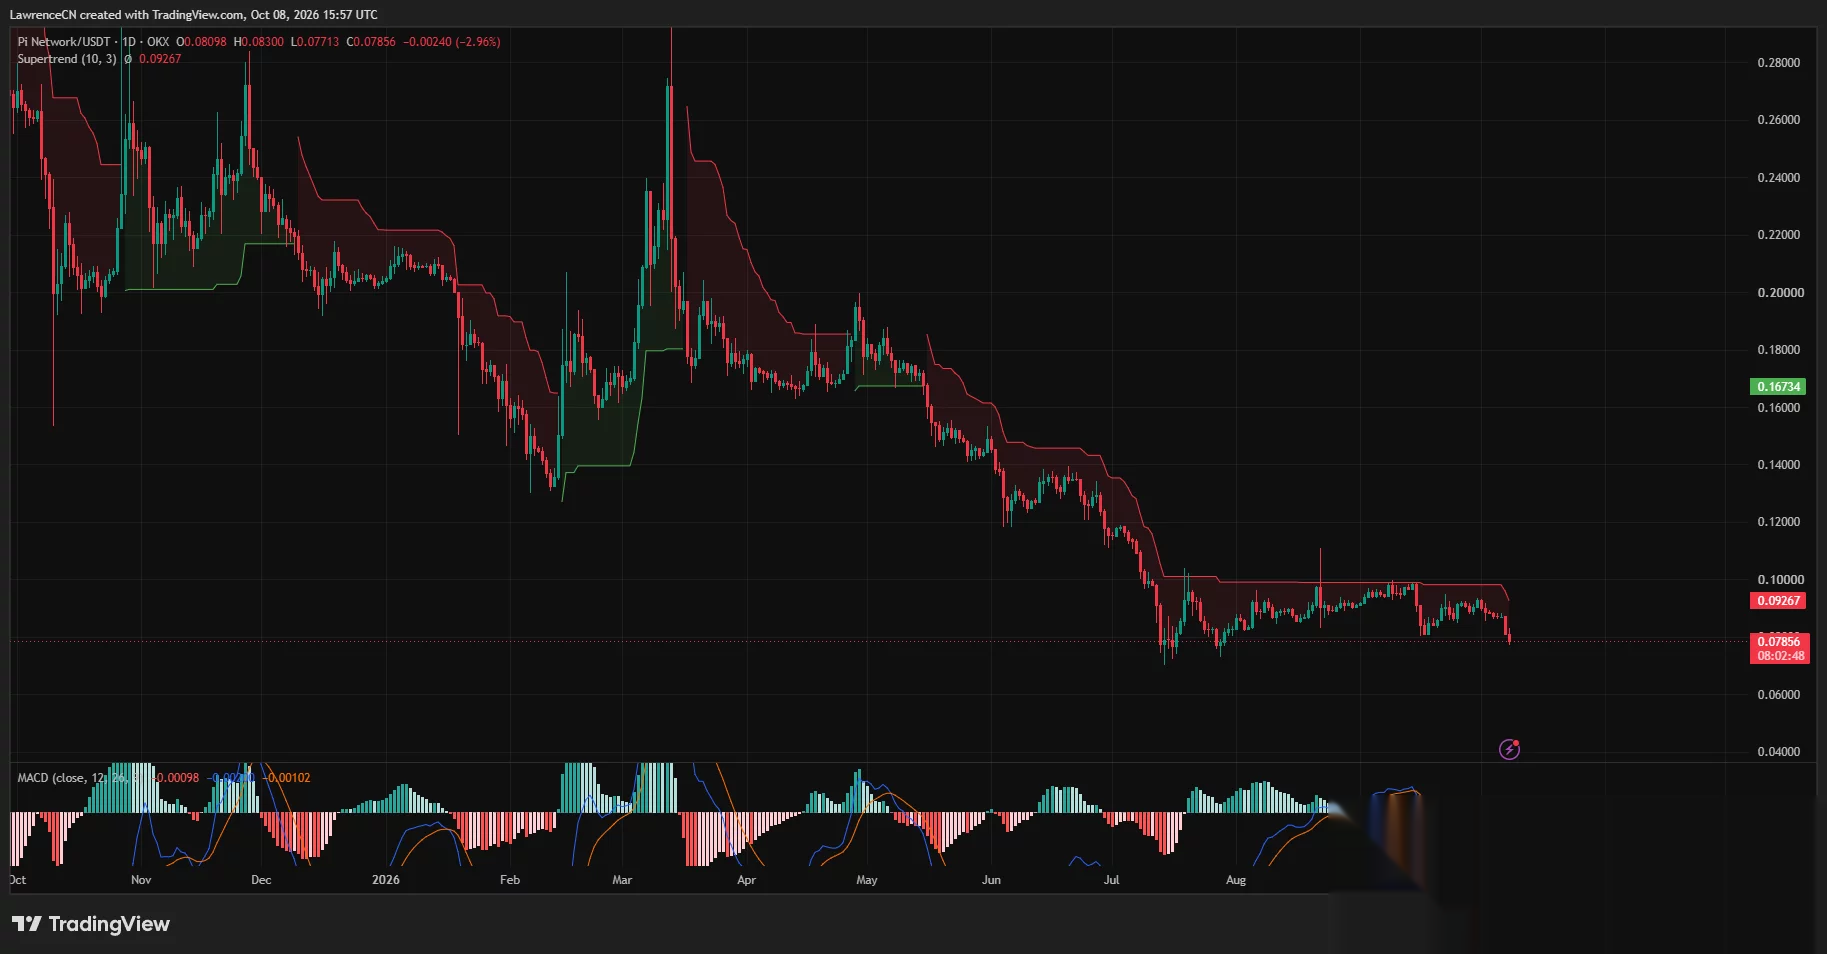Image resolution: width=1827 pixels, height=954 pixels.
Task: Click the green 0.16734 price tag
Action: (x=1779, y=387)
